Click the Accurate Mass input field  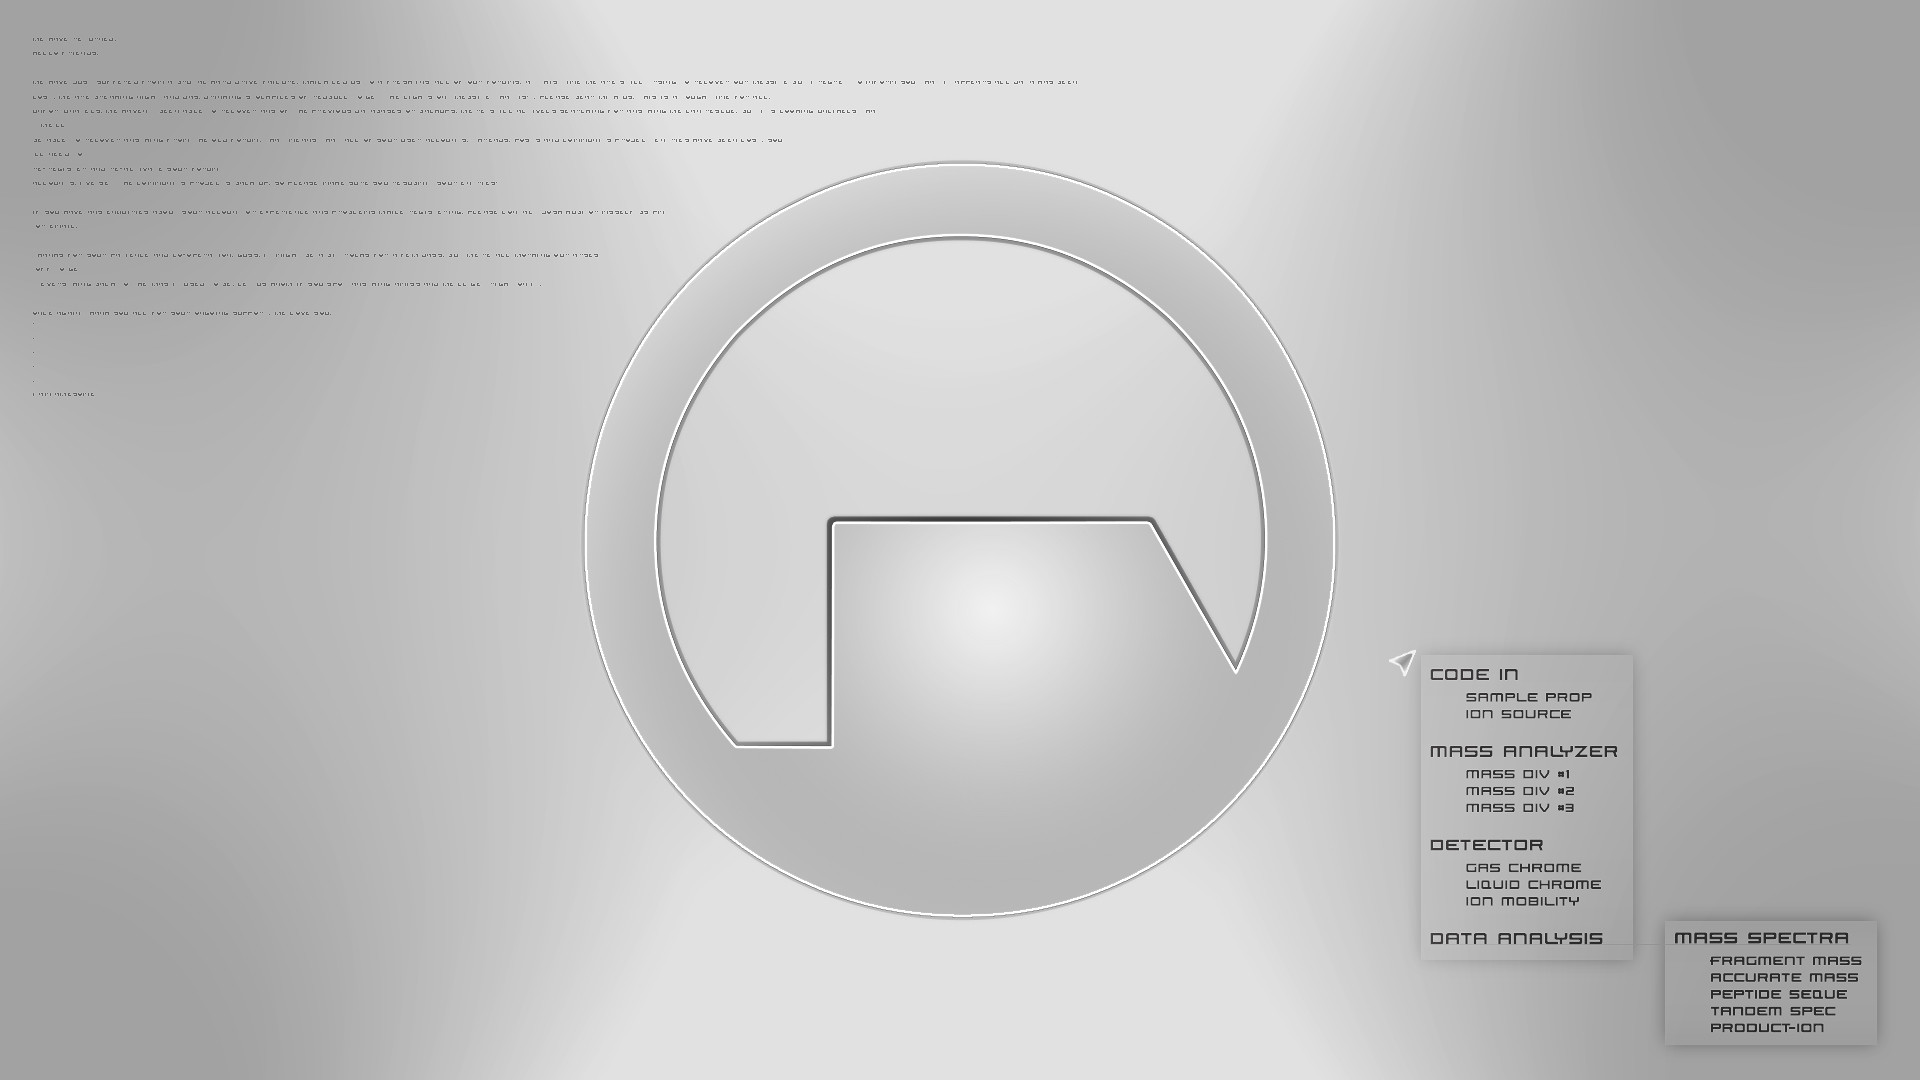[1783, 976]
